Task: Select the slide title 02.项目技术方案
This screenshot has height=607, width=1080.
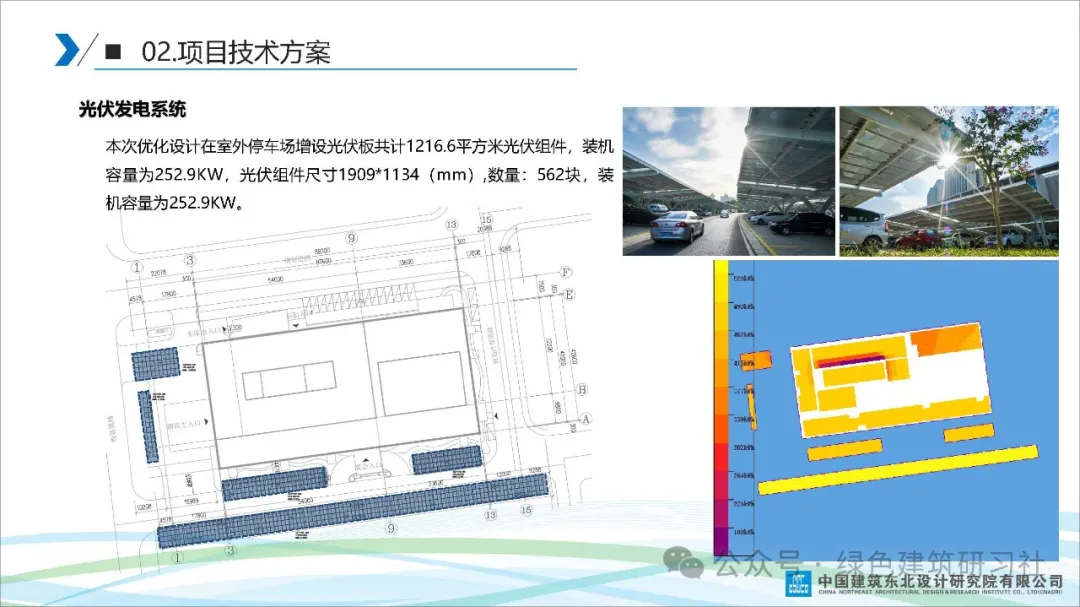Action: 236,52
